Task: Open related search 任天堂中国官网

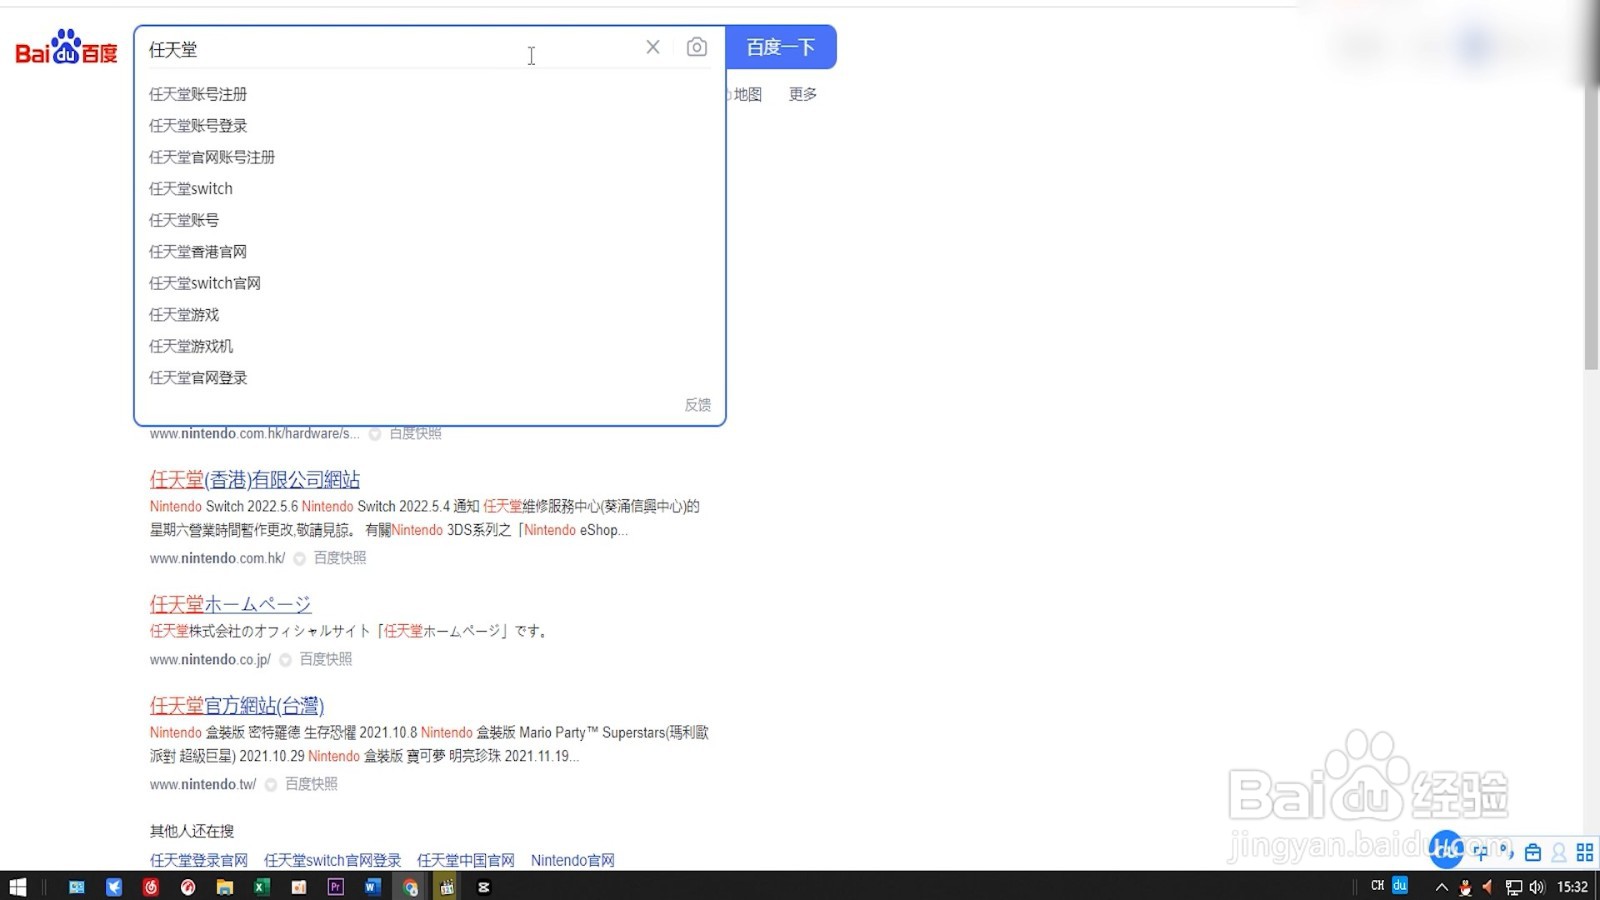Action: coord(466,860)
